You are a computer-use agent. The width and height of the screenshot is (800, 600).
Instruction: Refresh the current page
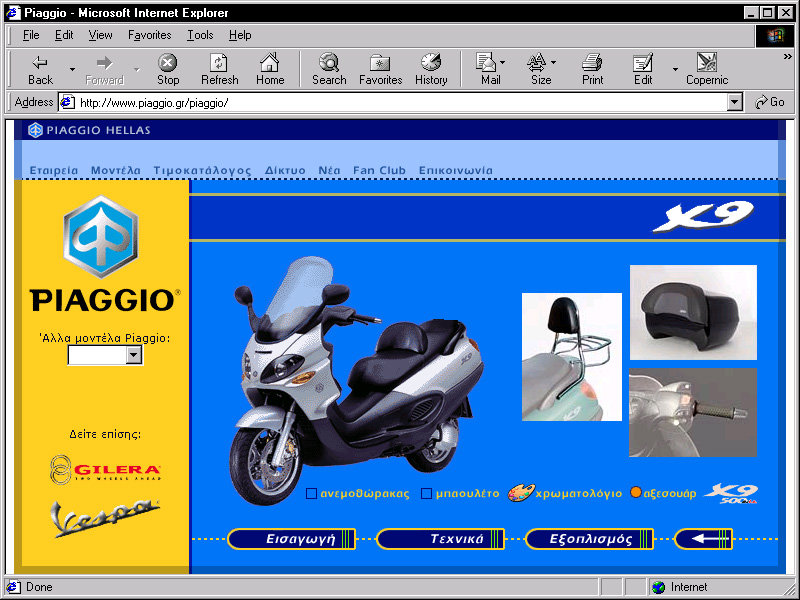point(219,70)
